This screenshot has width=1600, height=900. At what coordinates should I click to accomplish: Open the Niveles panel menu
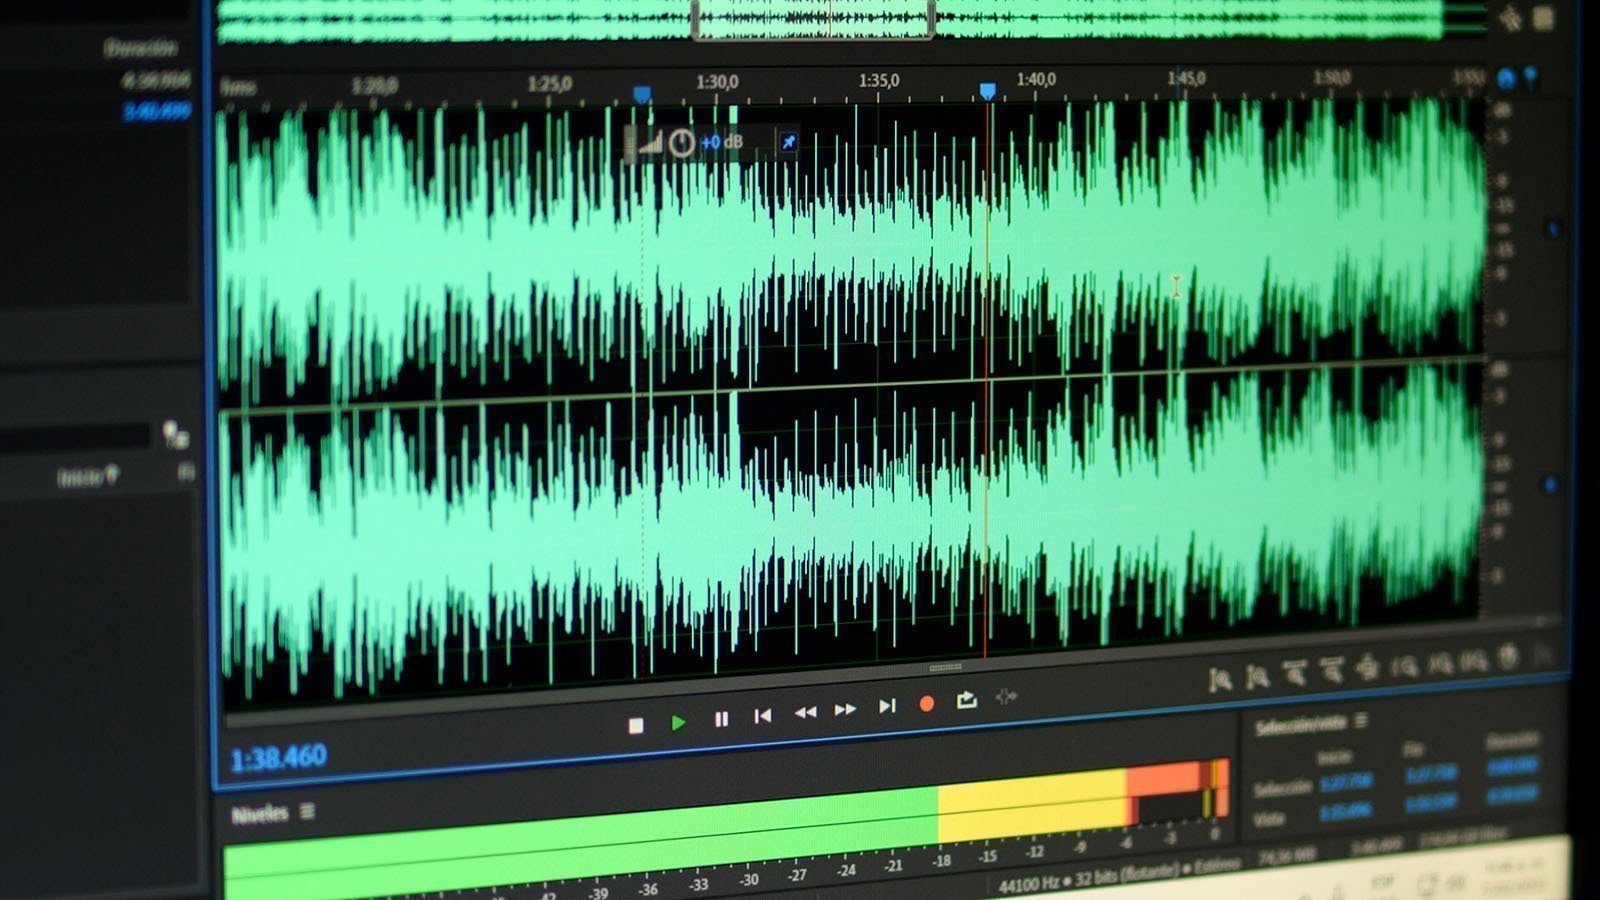(307, 811)
